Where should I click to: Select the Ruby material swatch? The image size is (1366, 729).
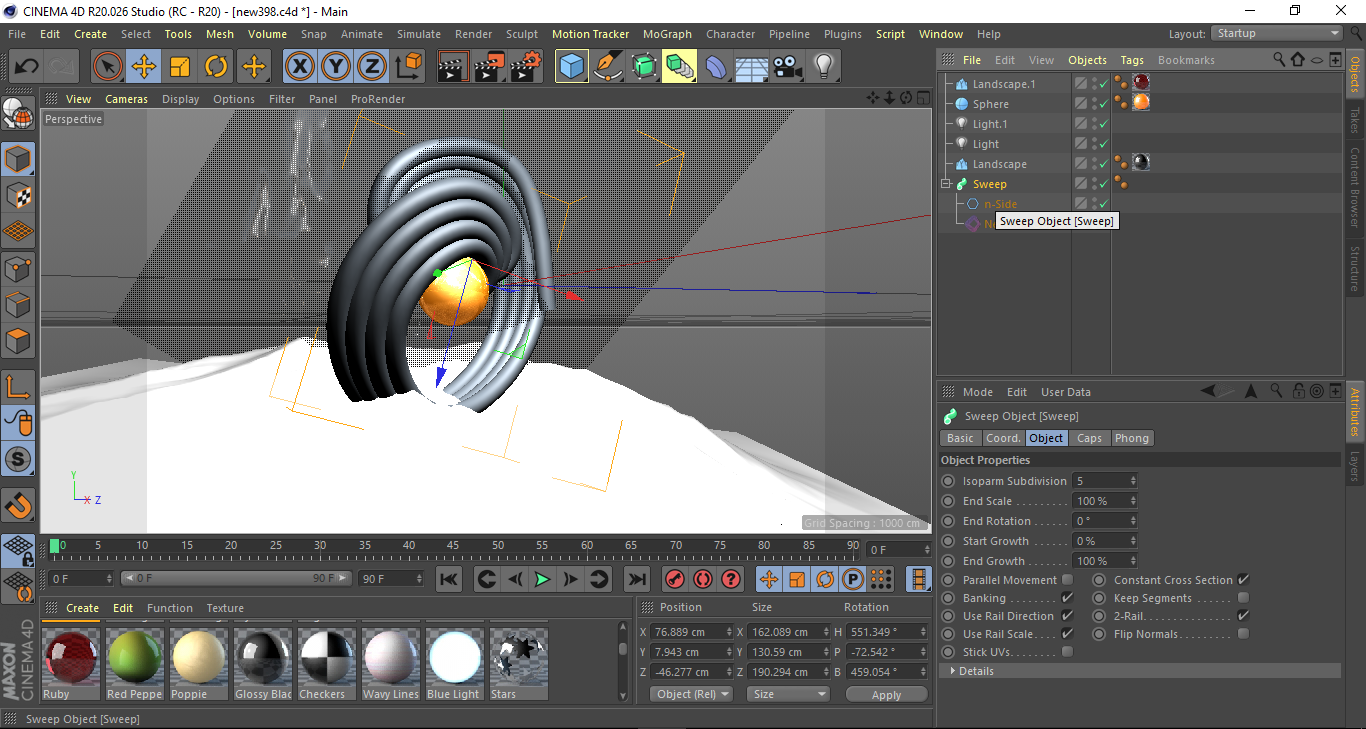[71, 658]
